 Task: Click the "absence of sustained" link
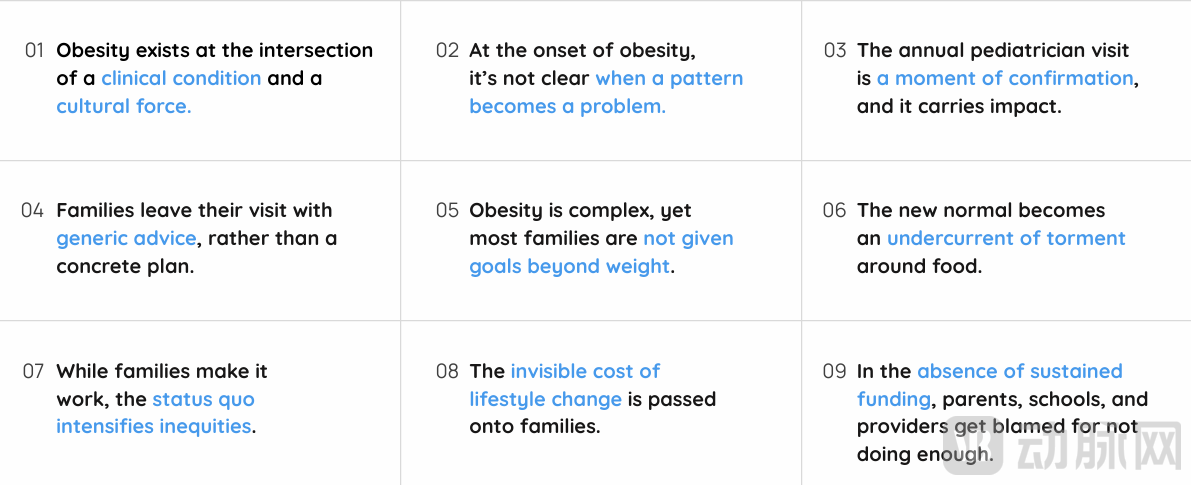click(x=1019, y=371)
